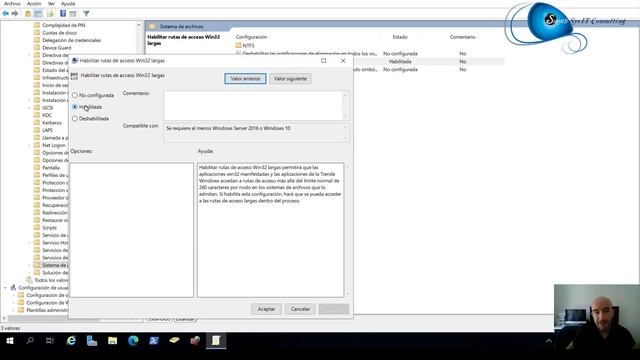
Task: Click the blue Help toolbar icon
Action: (63, 13)
